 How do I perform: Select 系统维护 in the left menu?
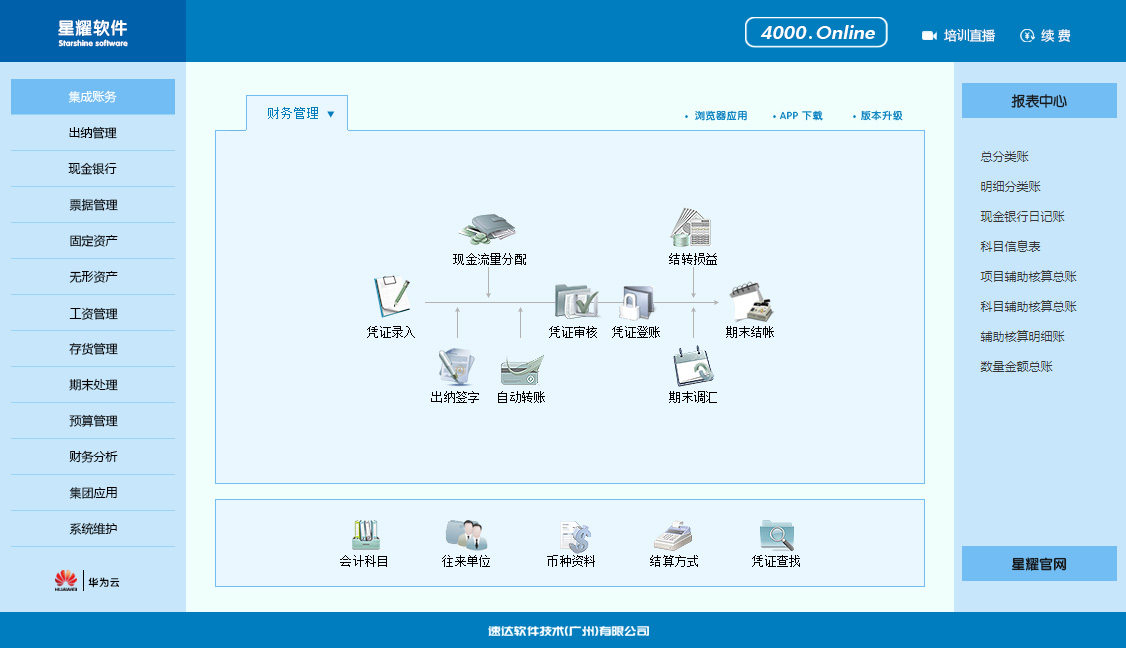point(93,529)
